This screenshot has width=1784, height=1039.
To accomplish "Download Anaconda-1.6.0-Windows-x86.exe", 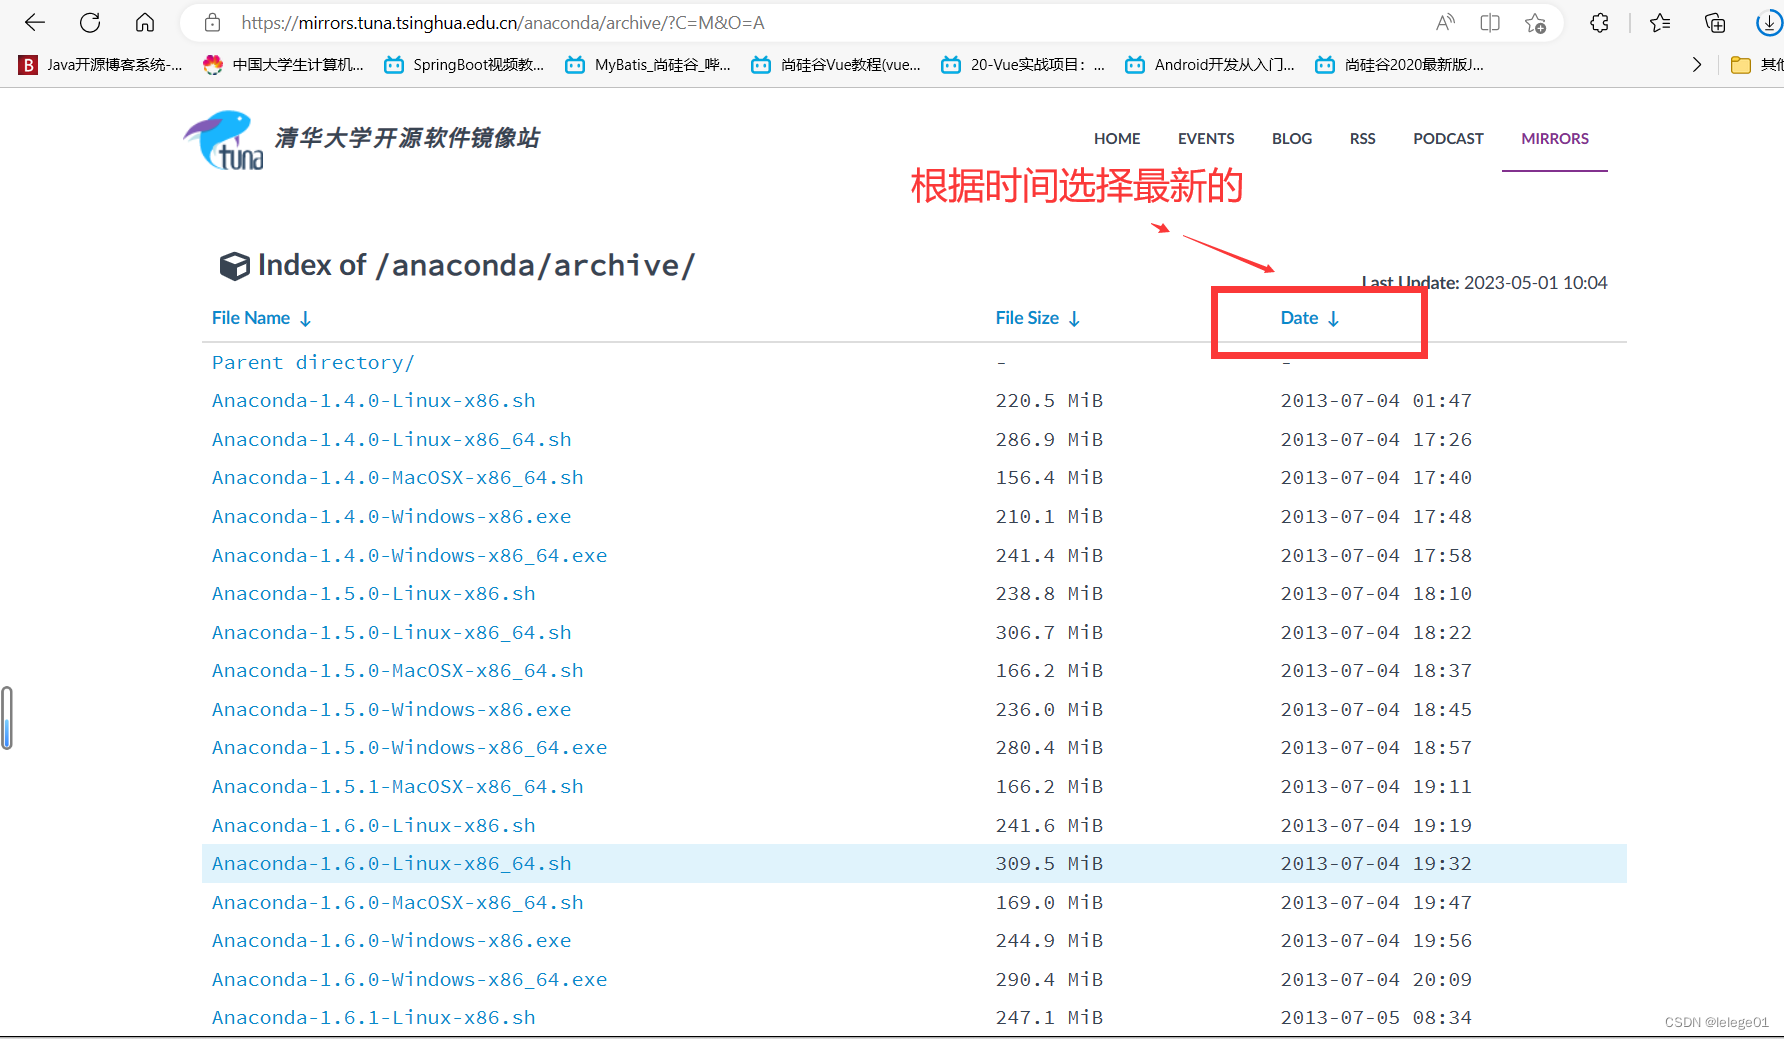I will [392, 941].
